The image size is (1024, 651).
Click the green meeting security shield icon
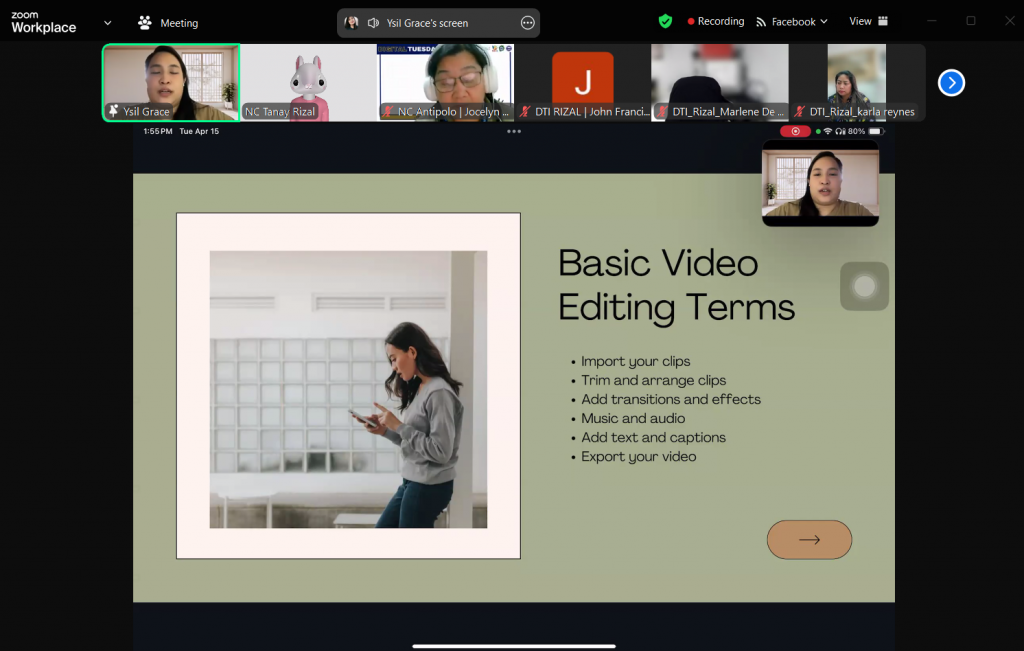pyautogui.click(x=664, y=20)
